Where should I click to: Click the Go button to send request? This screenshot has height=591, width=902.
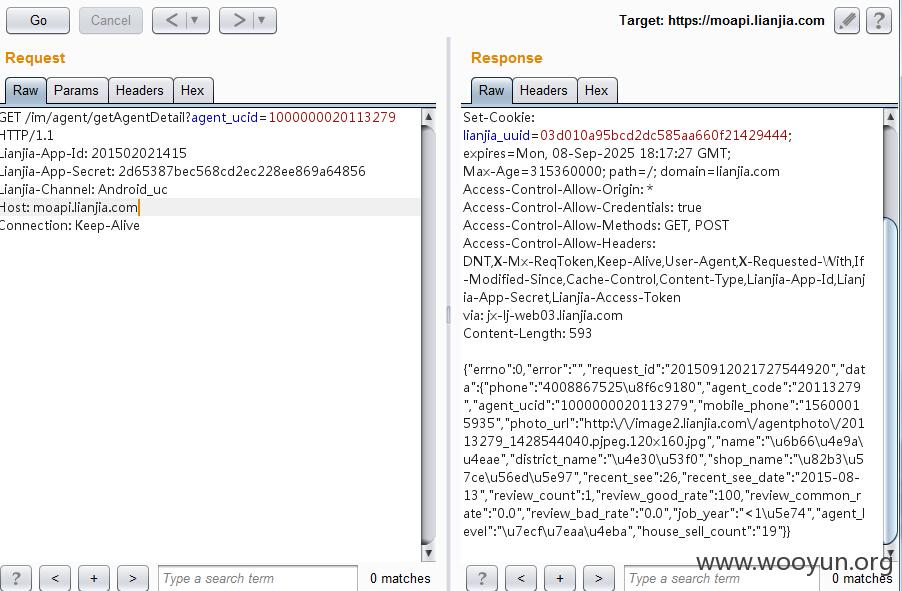38,21
